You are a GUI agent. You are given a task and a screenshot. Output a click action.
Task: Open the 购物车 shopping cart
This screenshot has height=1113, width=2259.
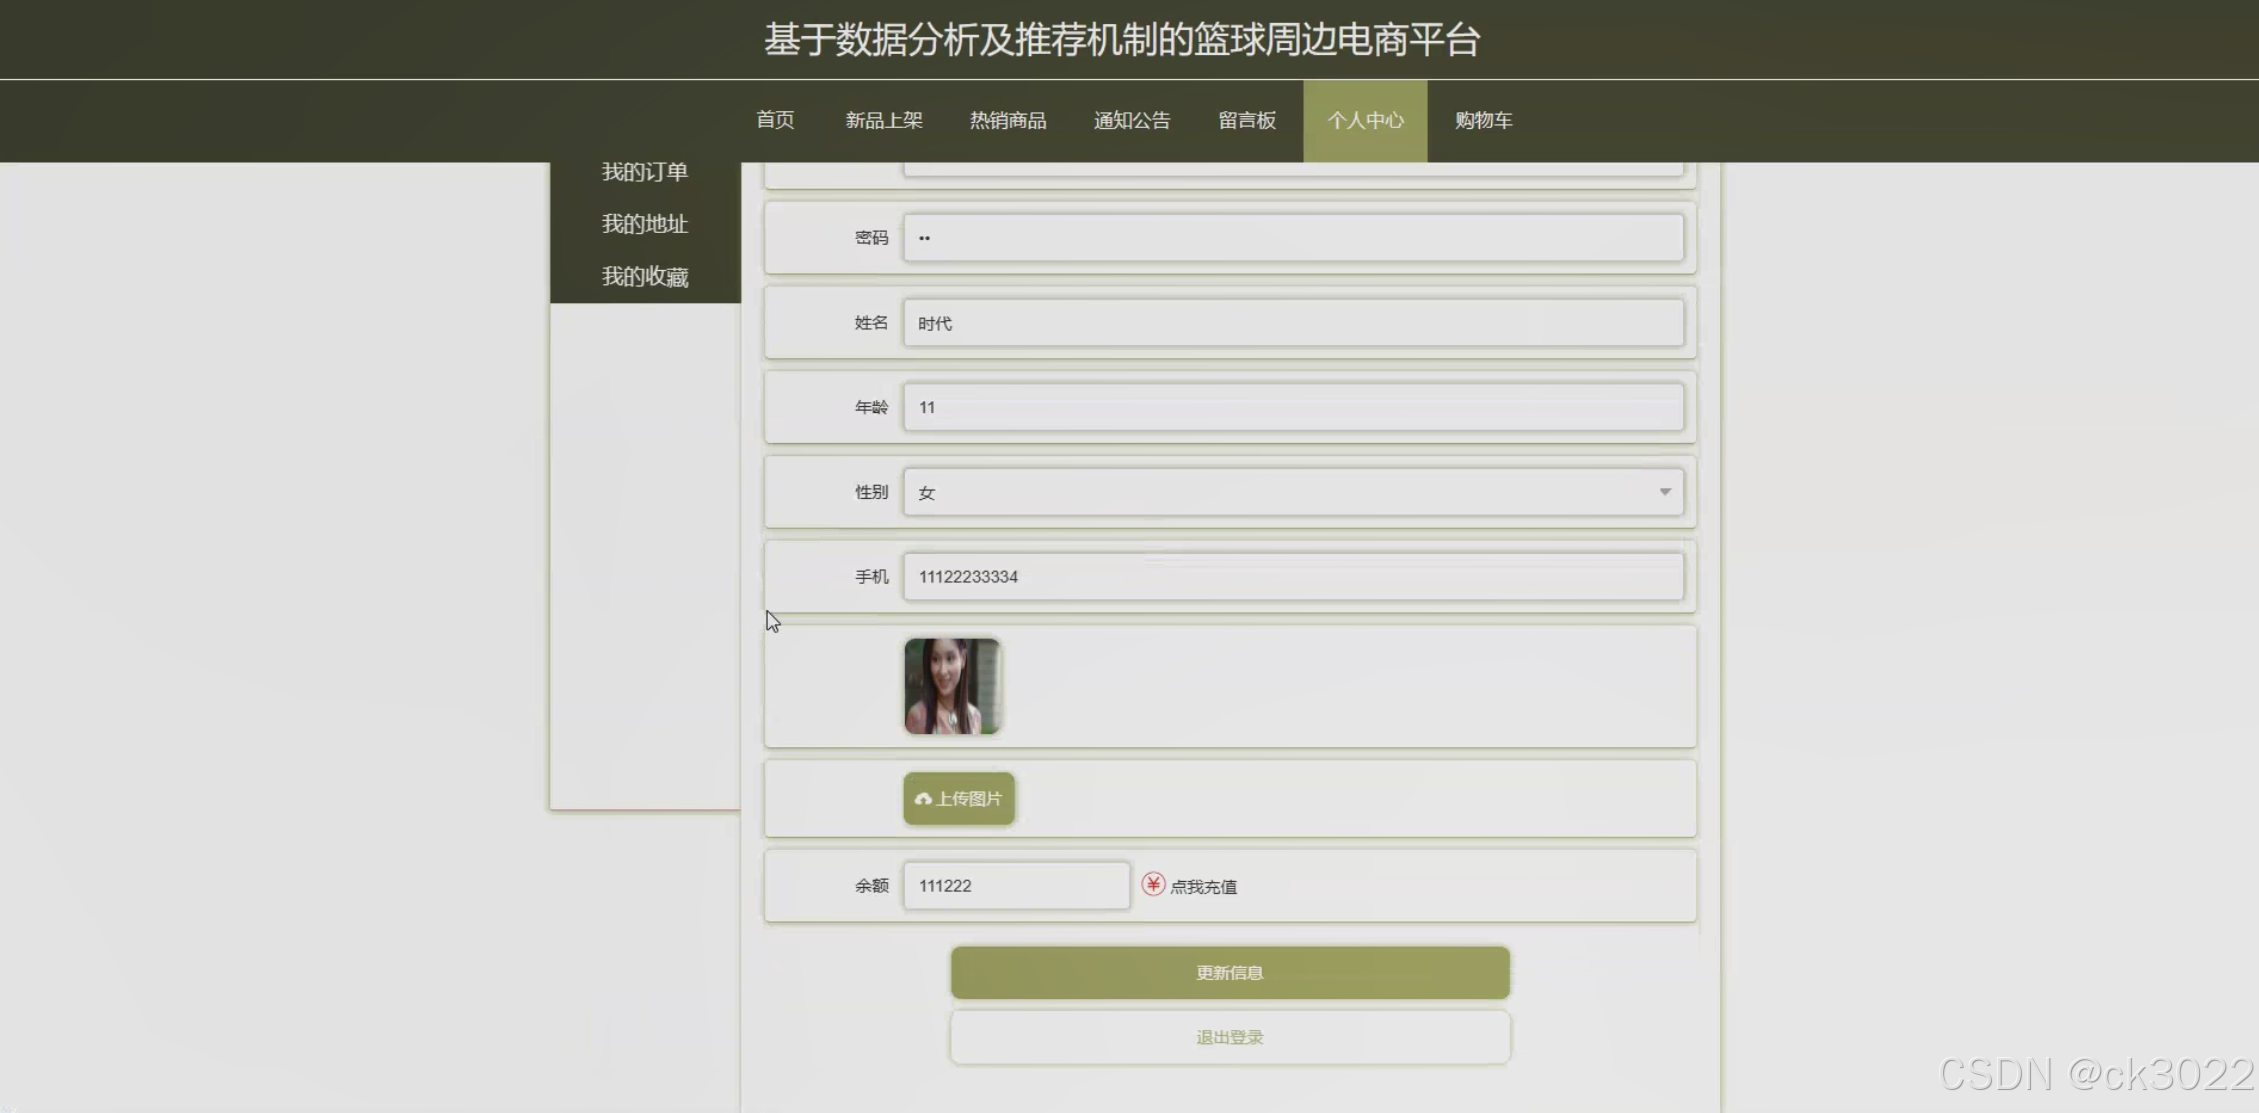click(x=1483, y=120)
